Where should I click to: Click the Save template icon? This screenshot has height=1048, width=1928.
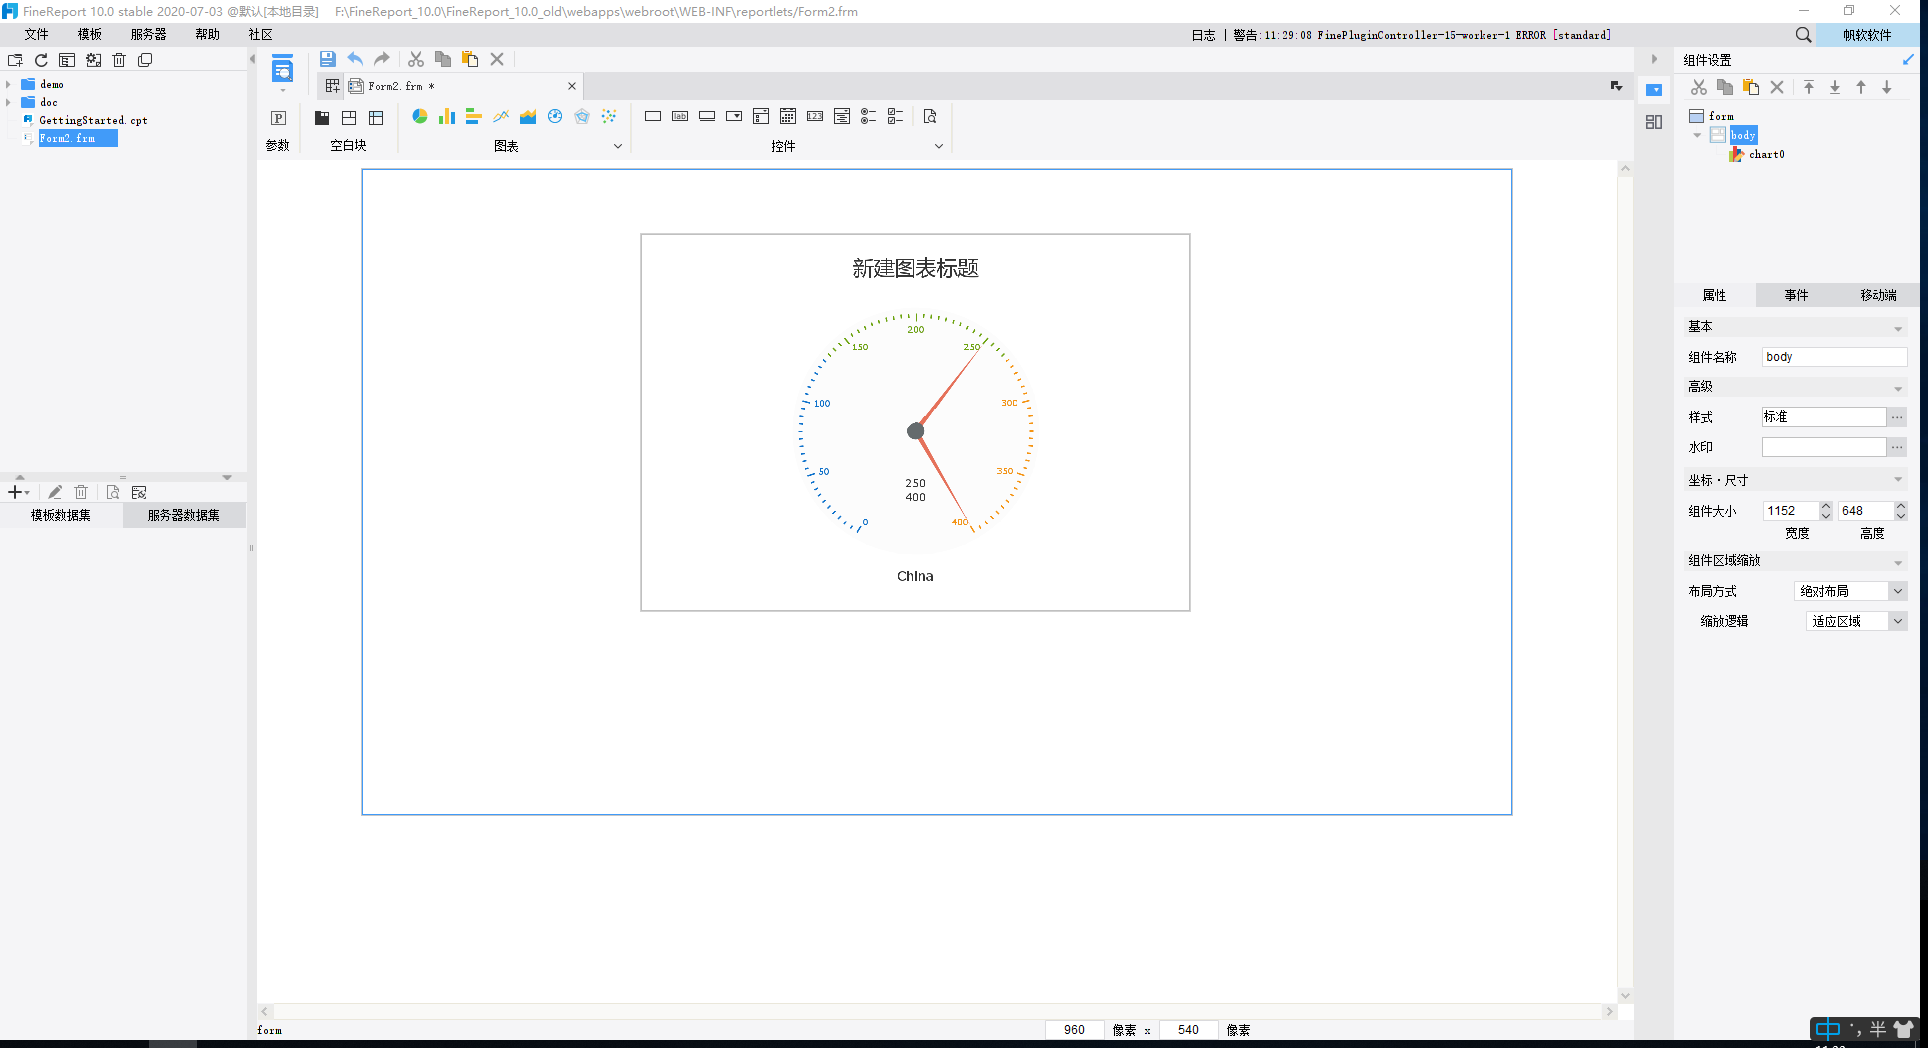pyautogui.click(x=327, y=59)
